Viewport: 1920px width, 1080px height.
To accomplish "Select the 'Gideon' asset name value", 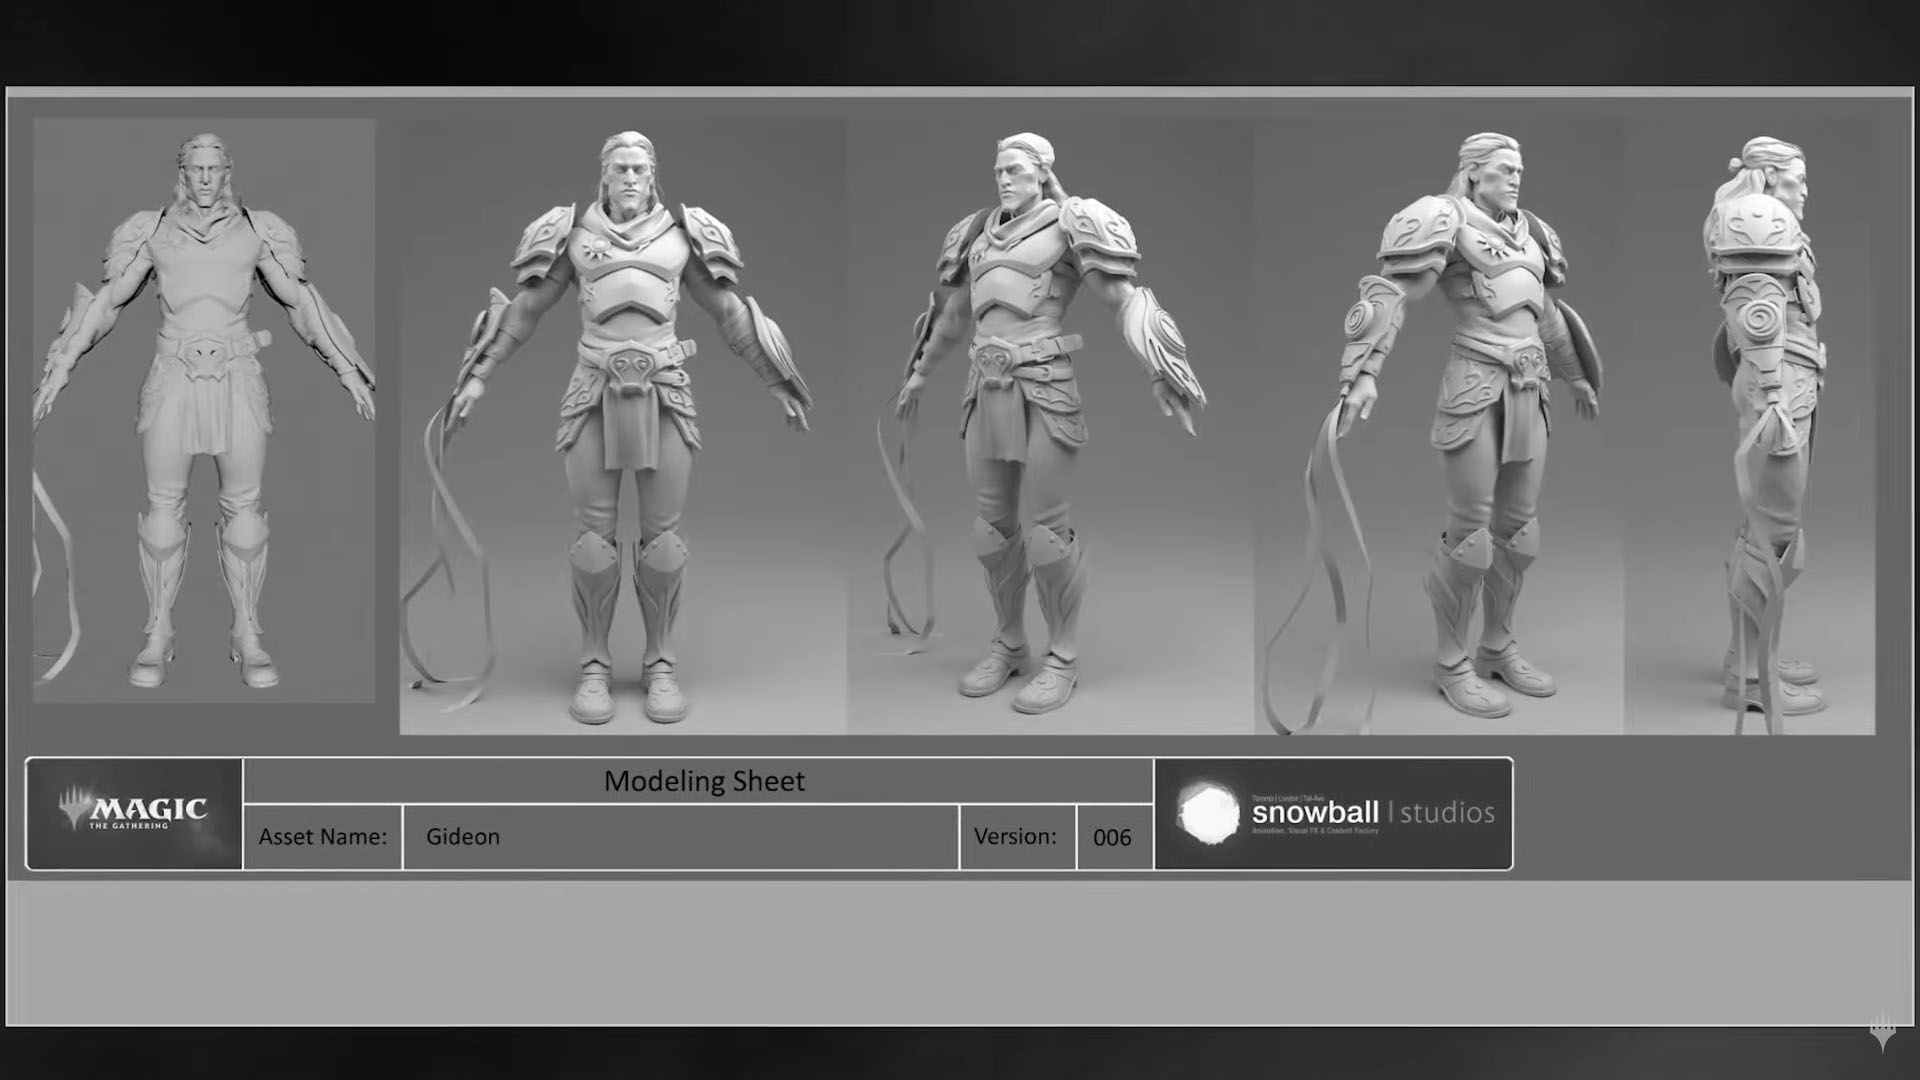I will pos(463,836).
